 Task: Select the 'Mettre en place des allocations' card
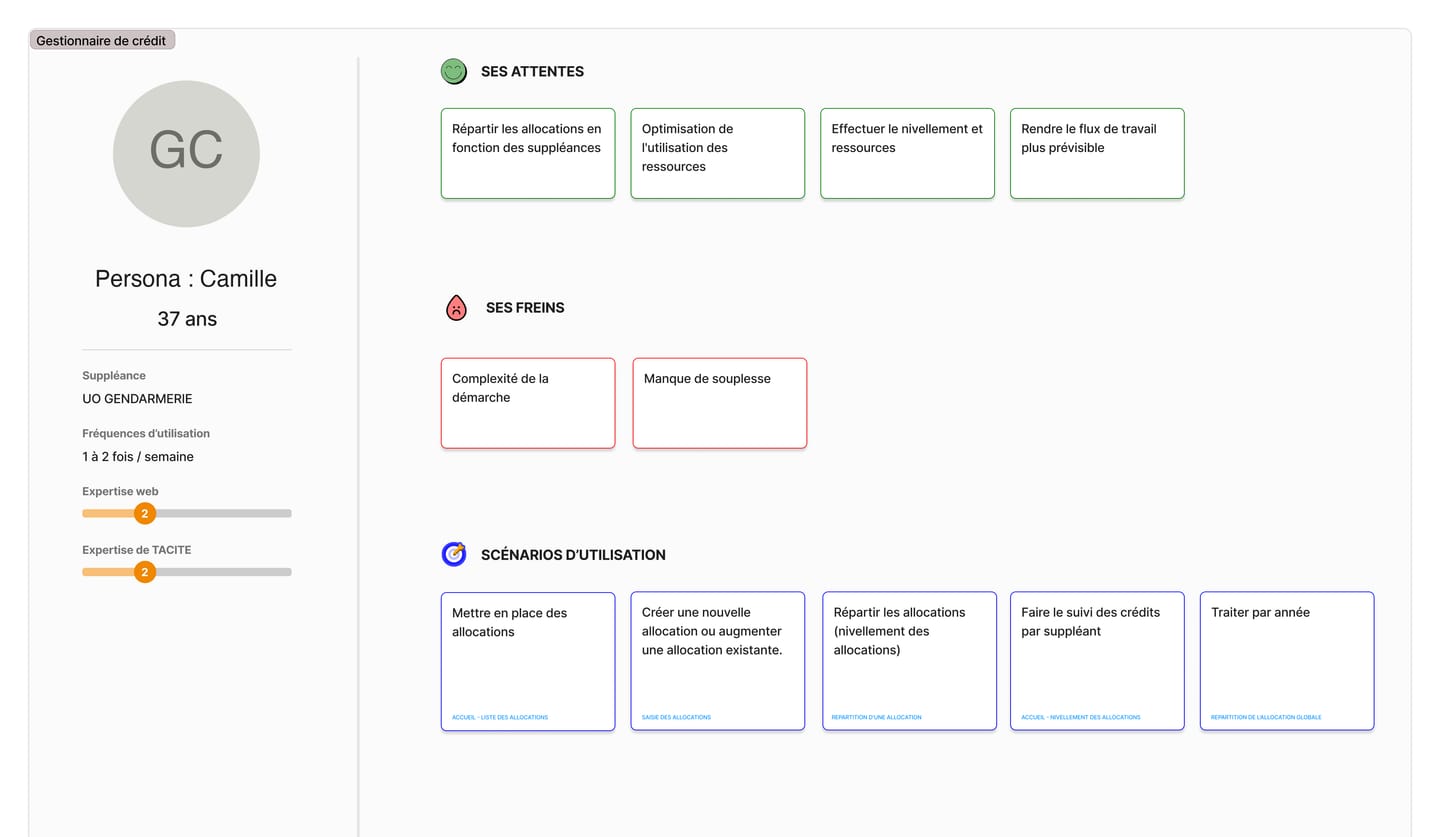point(528,661)
